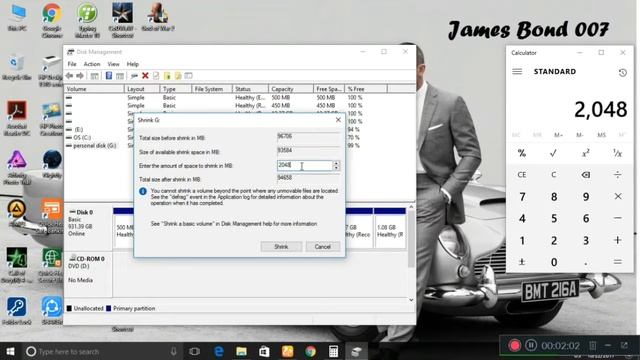Click digit 5 in Calculator
Screen dimensions: 640x360
tap(553, 218)
